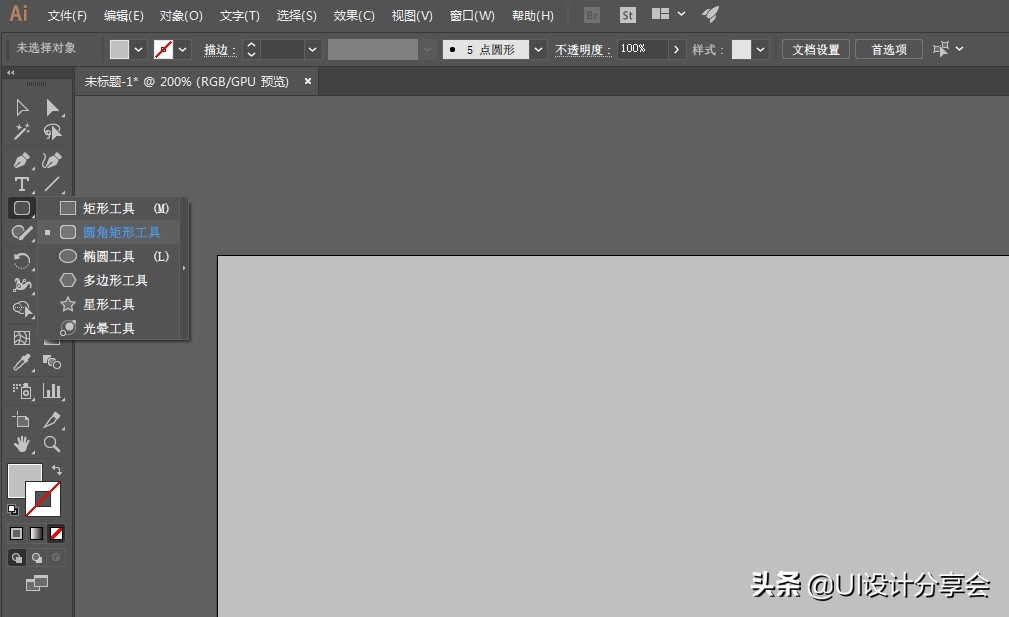Select the Pen tool
The width and height of the screenshot is (1009, 617).
click(21, 160)
